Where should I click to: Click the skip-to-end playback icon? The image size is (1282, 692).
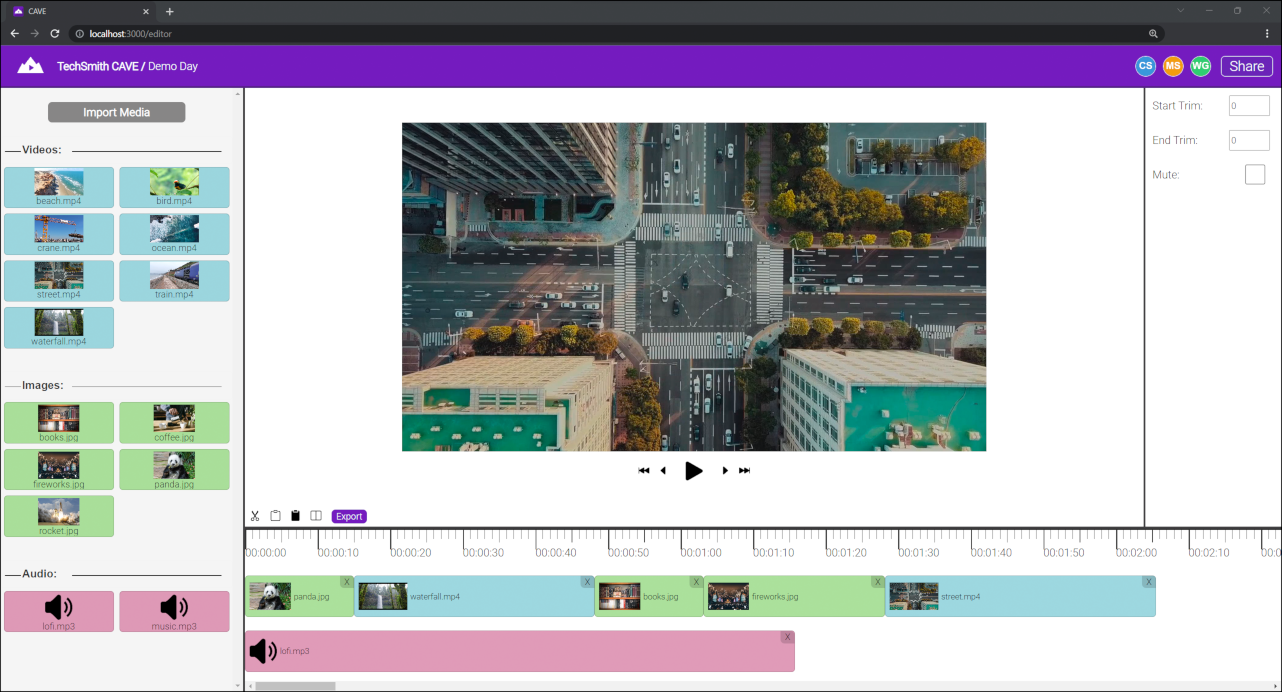pyautogui.click(x=744, y=470)
